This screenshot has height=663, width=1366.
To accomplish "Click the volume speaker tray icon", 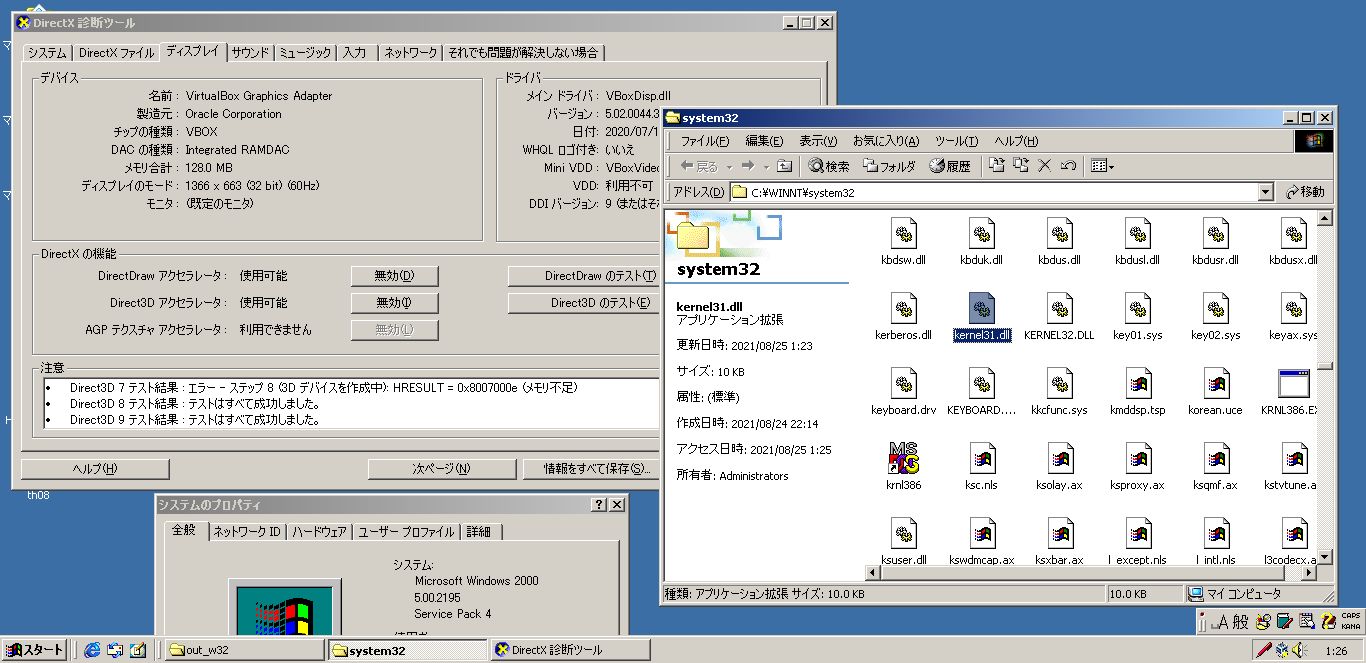I will click(x=1299, y=650).
